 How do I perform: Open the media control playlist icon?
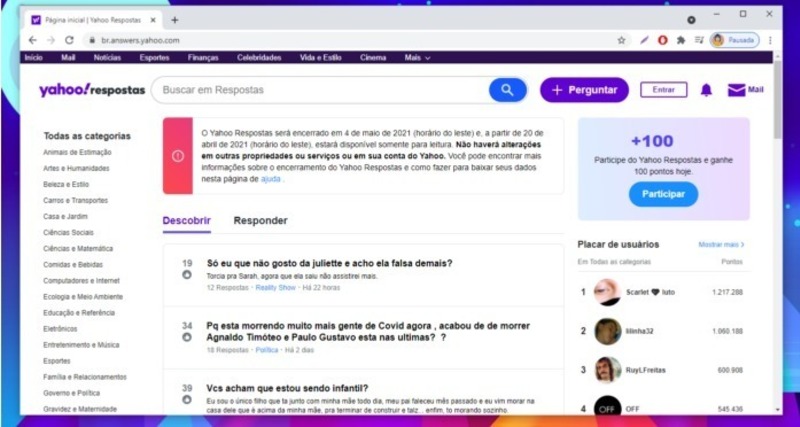[x=699, y=40]
